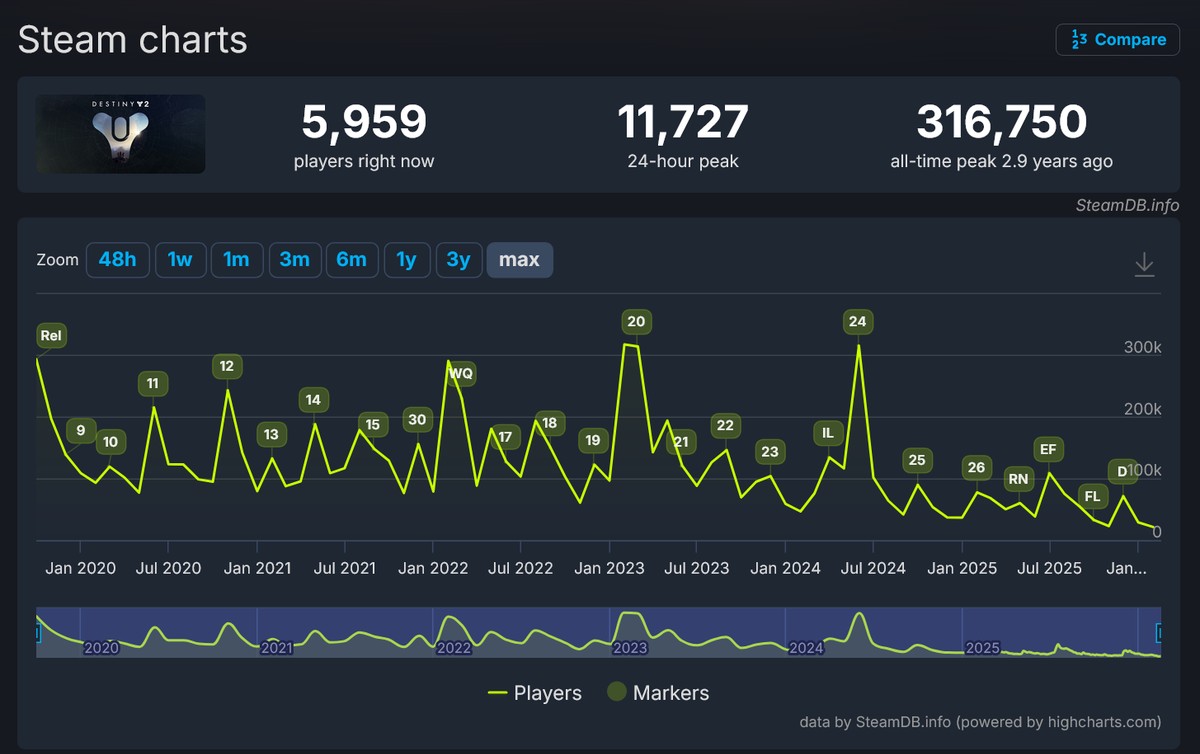Image resolution: width=1200 pixels, height=754 pixels.
Task: Click the Rel release marker
Action: [51, 336]
